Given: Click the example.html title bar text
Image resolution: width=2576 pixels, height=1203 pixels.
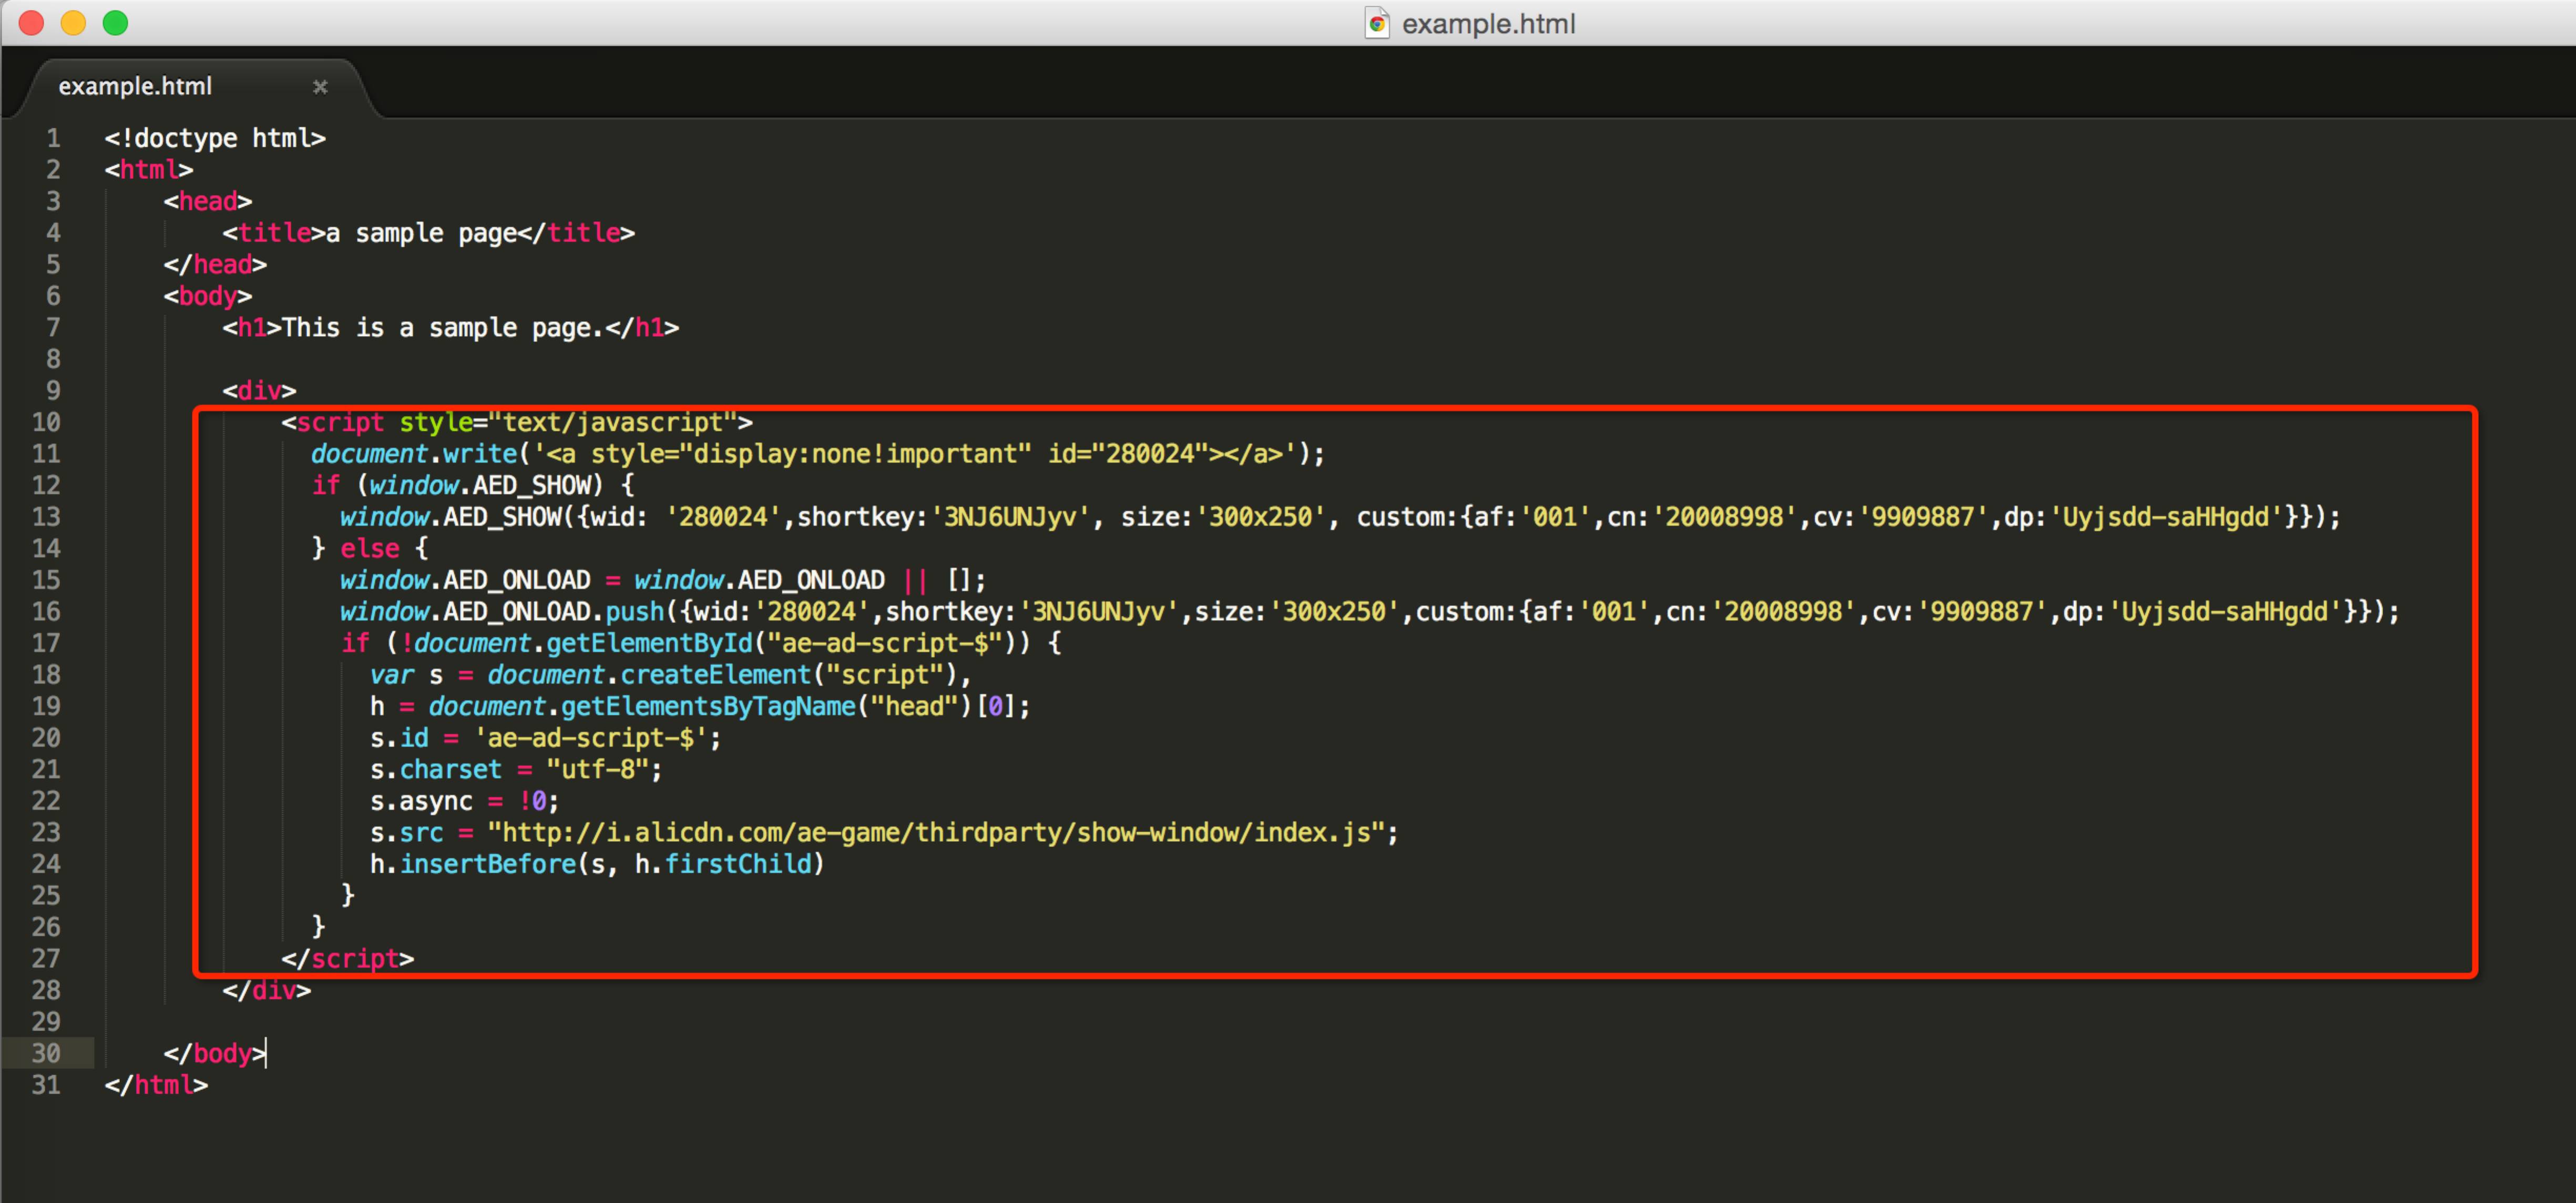Looking at the screenshot, I should click(x=1488, y=23).
